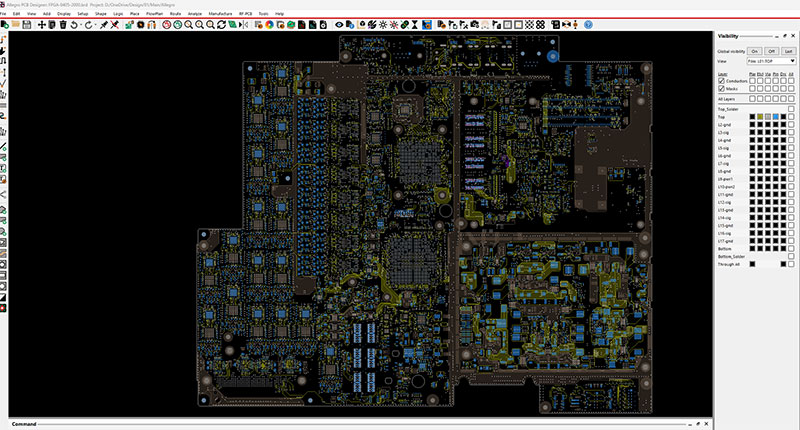Click the first magnifier zoom icon
Viewport: 800px width, 430px height.
point(188,24)
